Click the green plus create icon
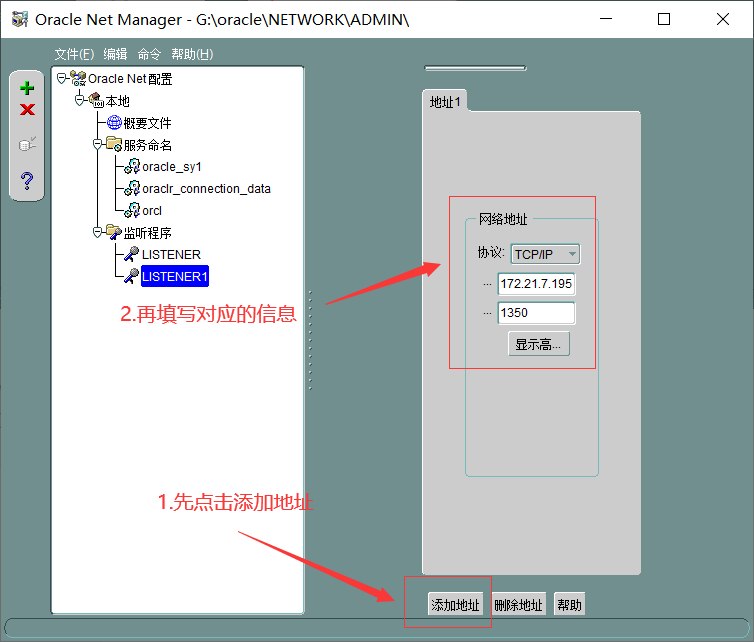 (x=27, y=88)
